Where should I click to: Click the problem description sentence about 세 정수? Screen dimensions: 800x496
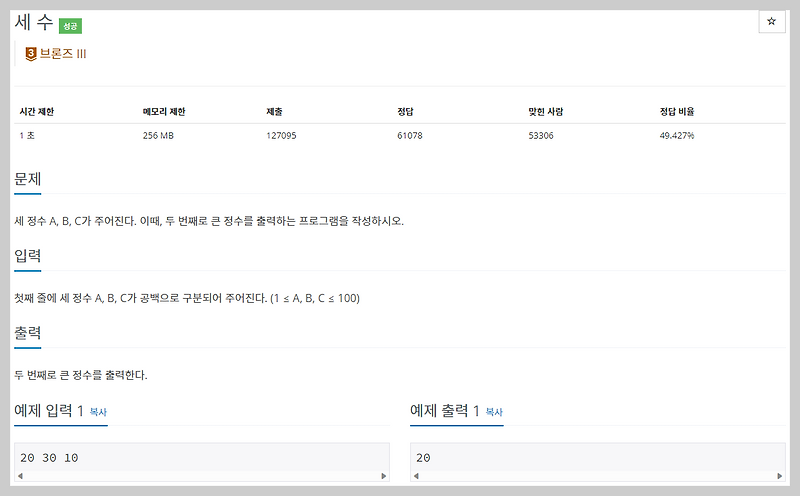pyautogui.click(x=209, y=221)
